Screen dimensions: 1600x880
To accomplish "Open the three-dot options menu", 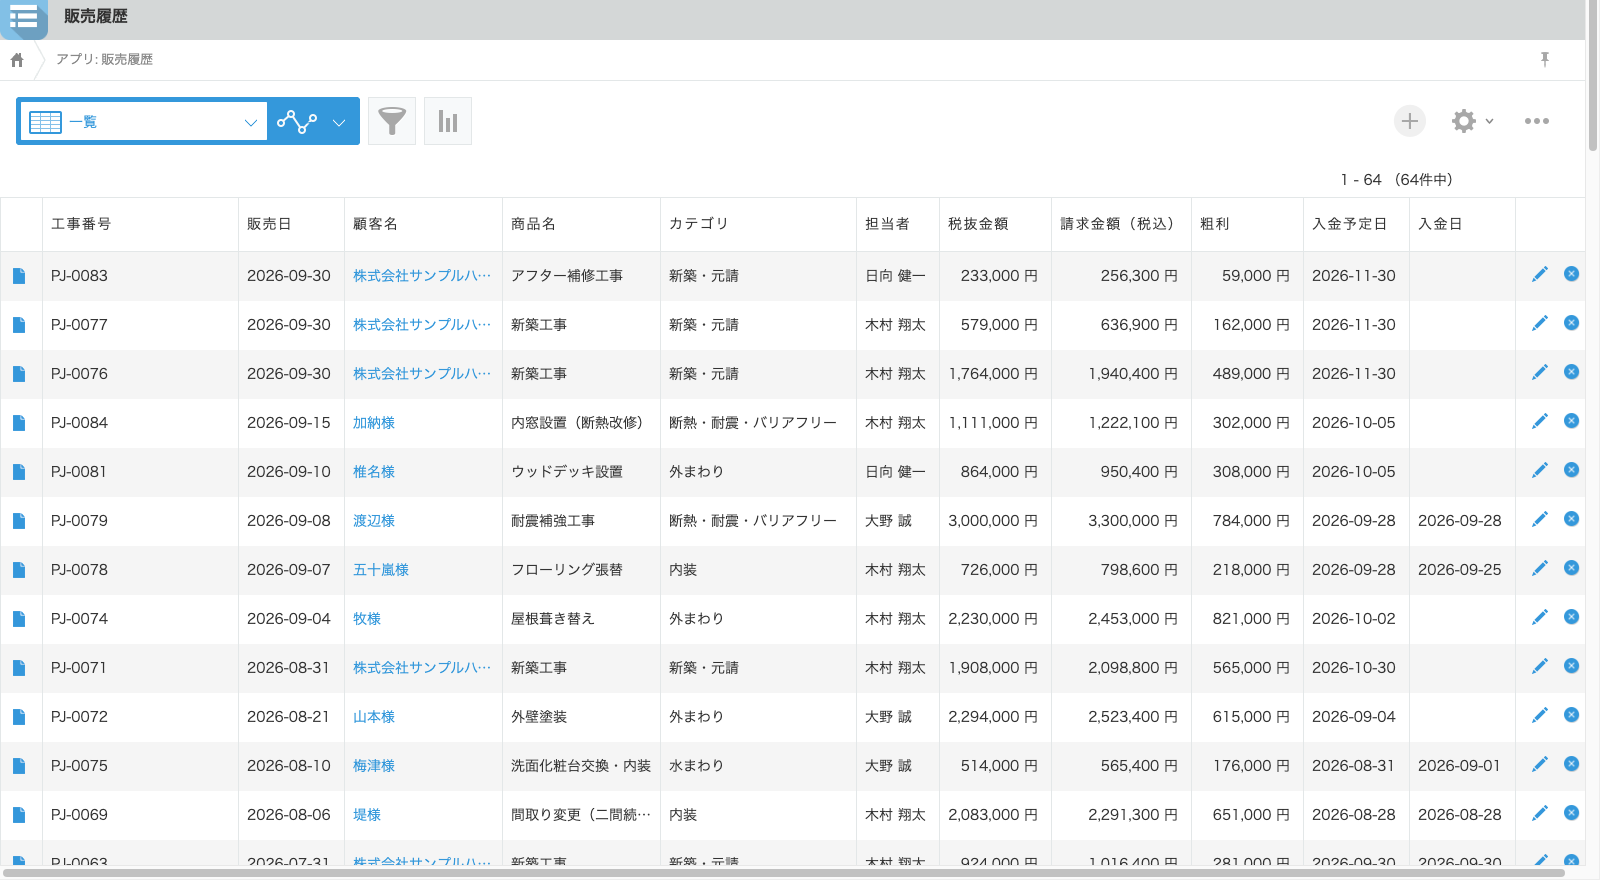I will [1537, 121].
